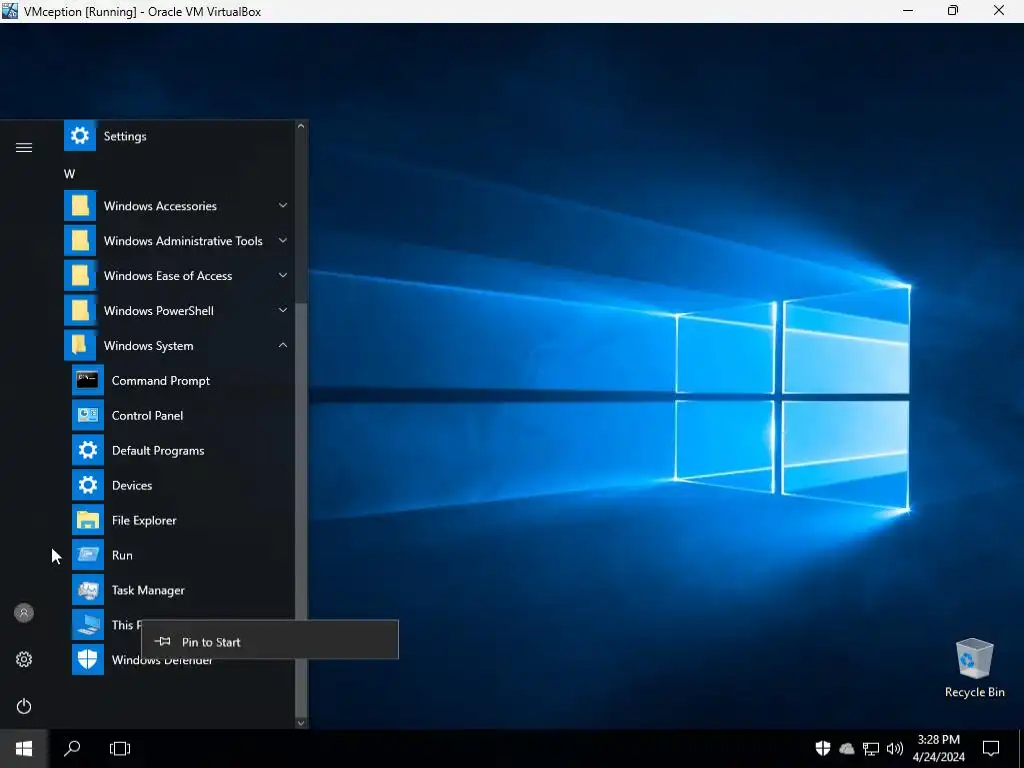Click 'Command Prompt' text
Viewport: 1024px width, 768px height.
(x=161, y=381)
